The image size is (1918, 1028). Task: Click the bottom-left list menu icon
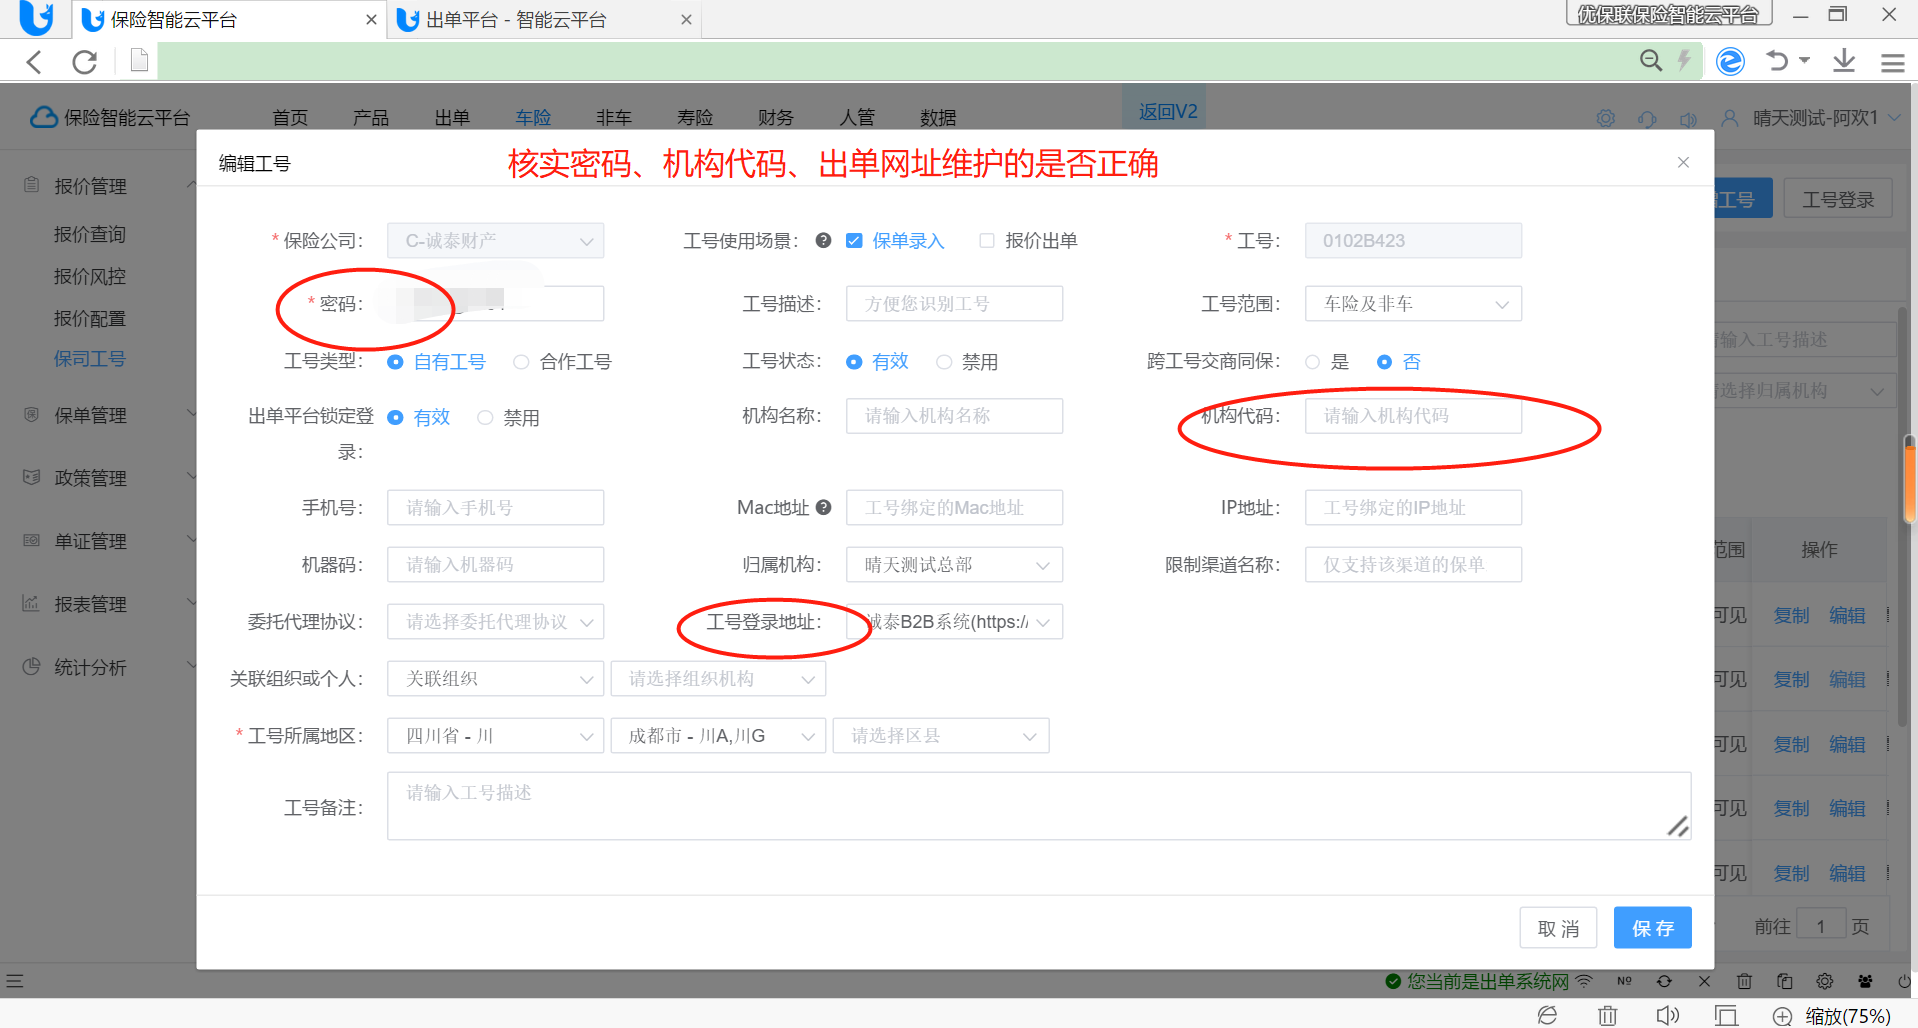coord(14,981)
